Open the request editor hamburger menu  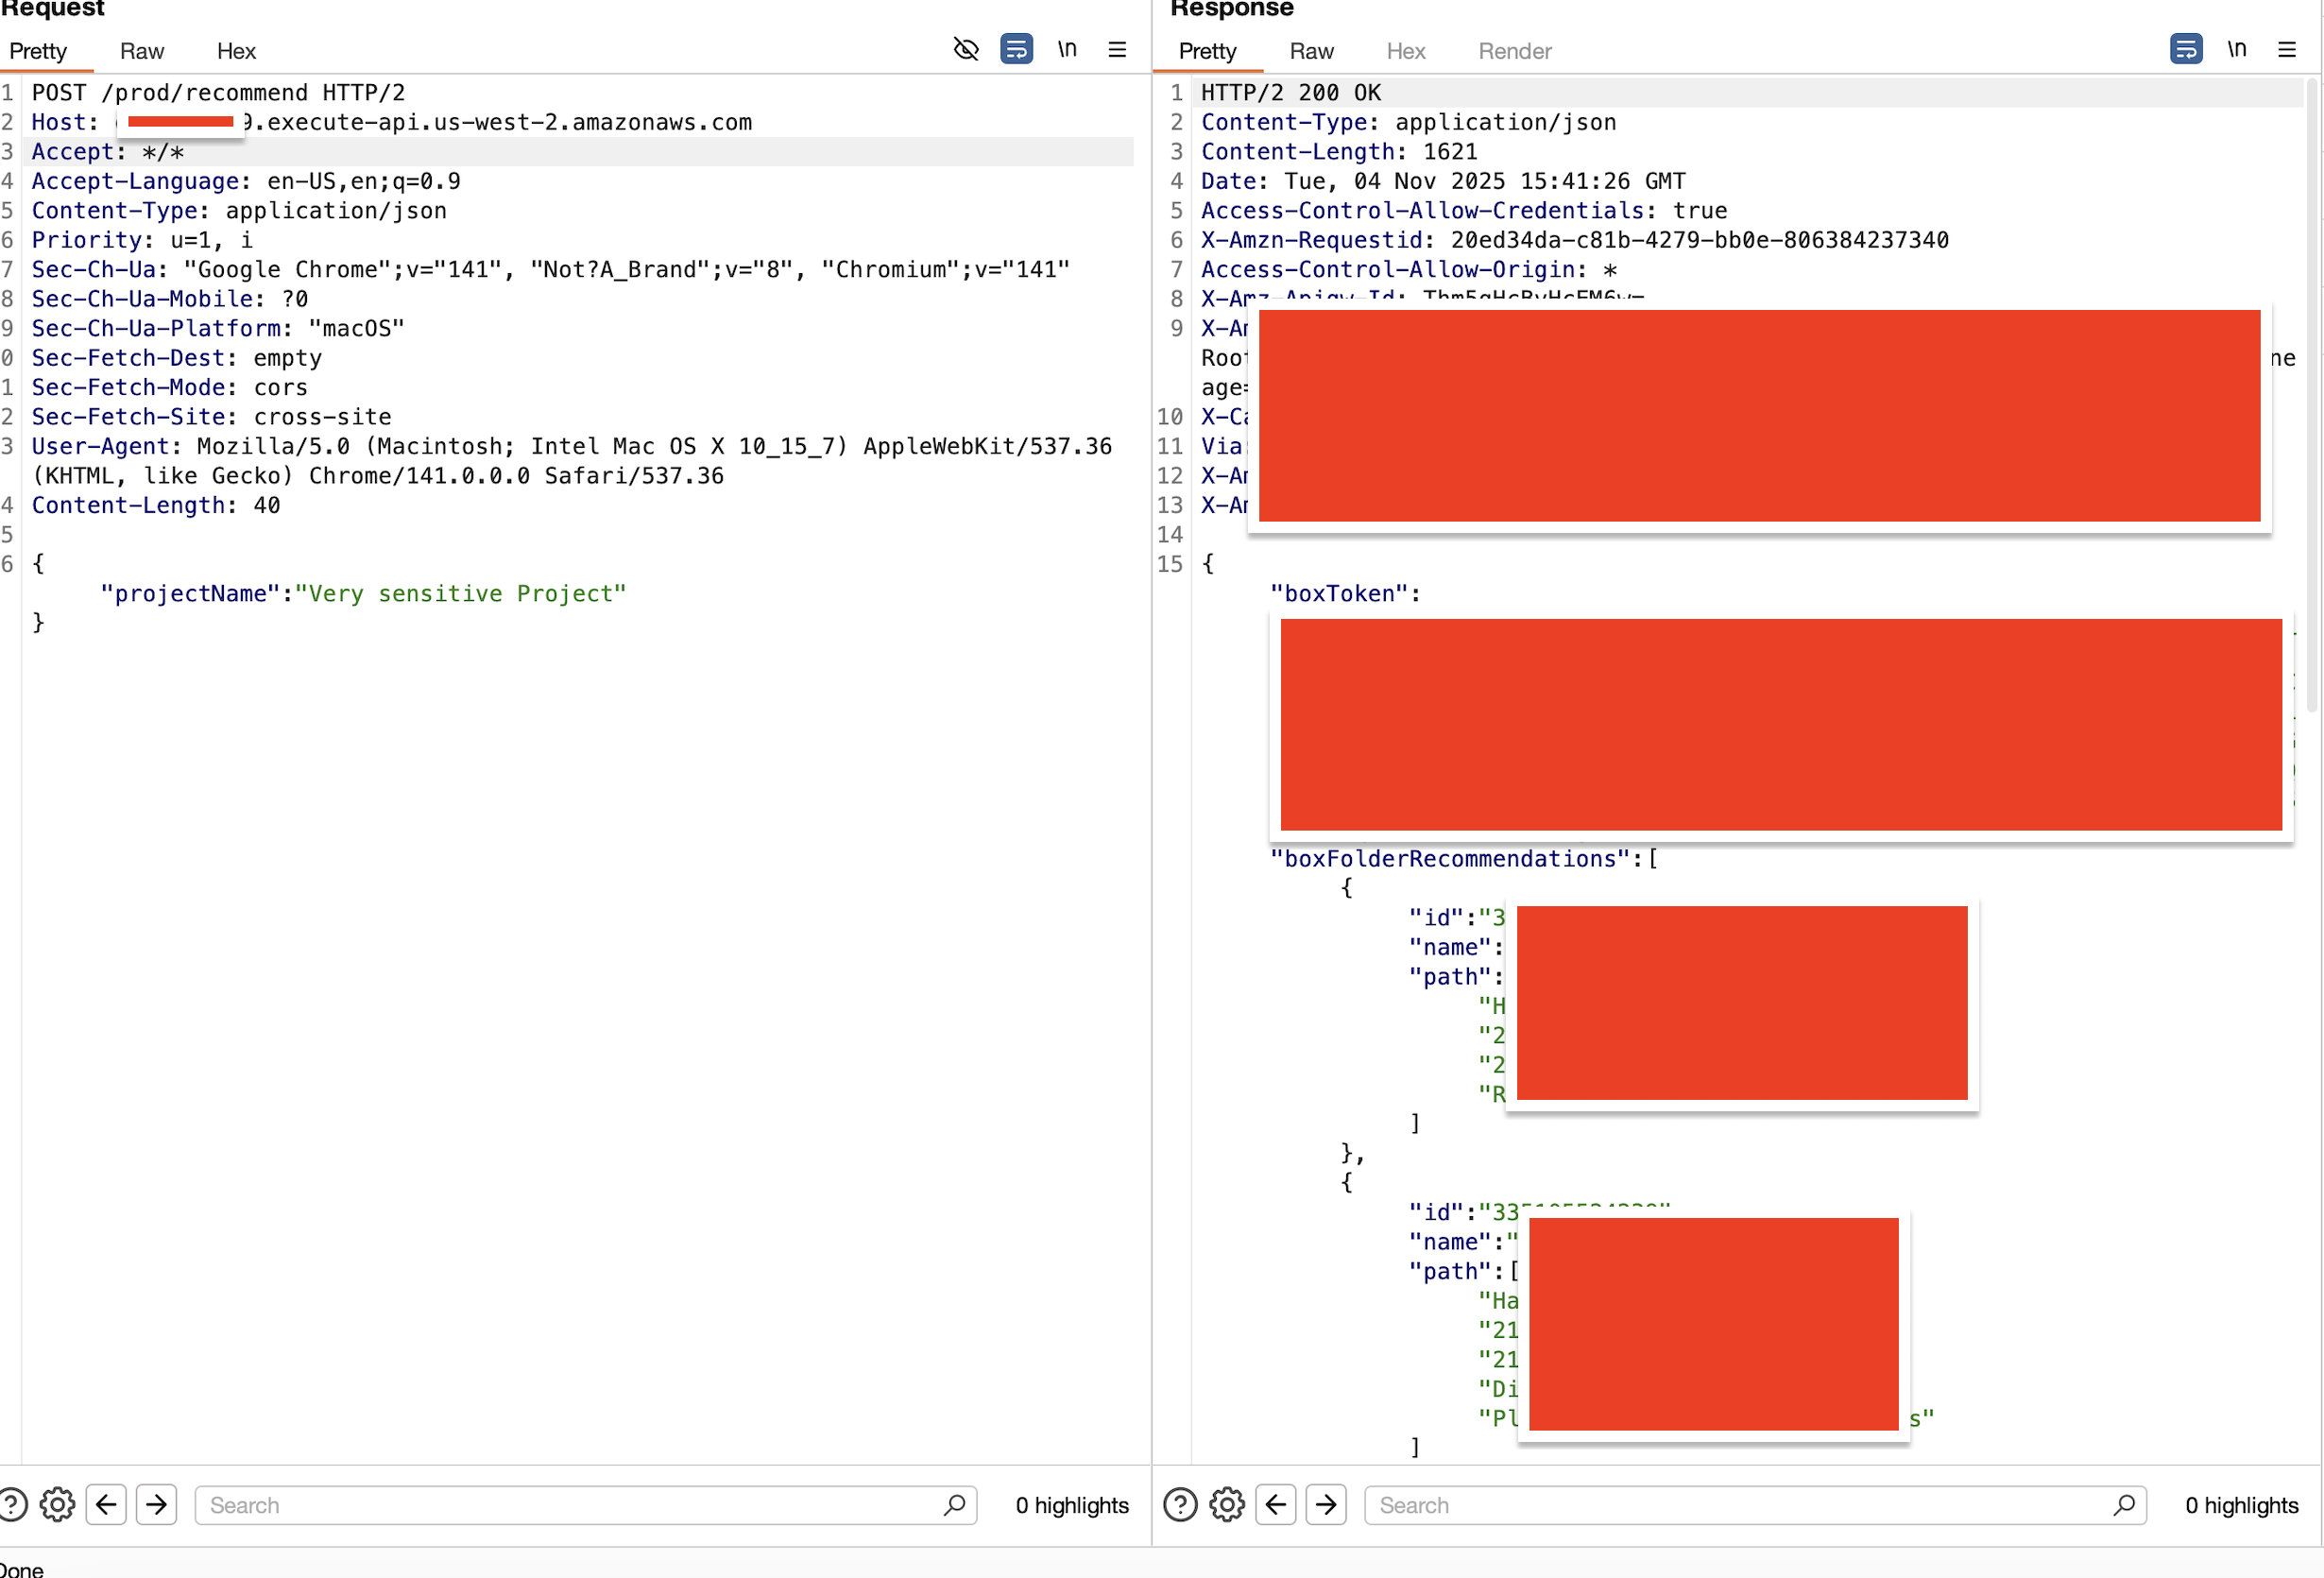tap(1117, 49)
